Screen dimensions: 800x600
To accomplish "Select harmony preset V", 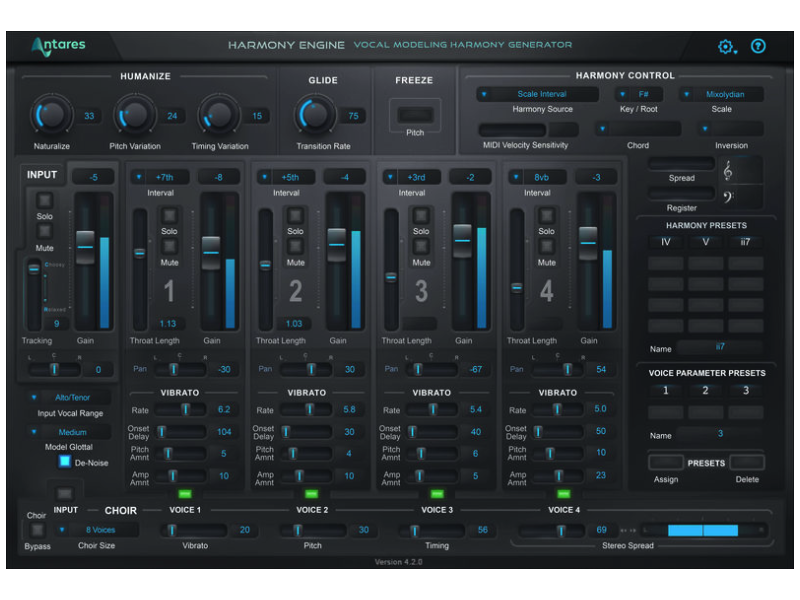I will pos(706,242).
